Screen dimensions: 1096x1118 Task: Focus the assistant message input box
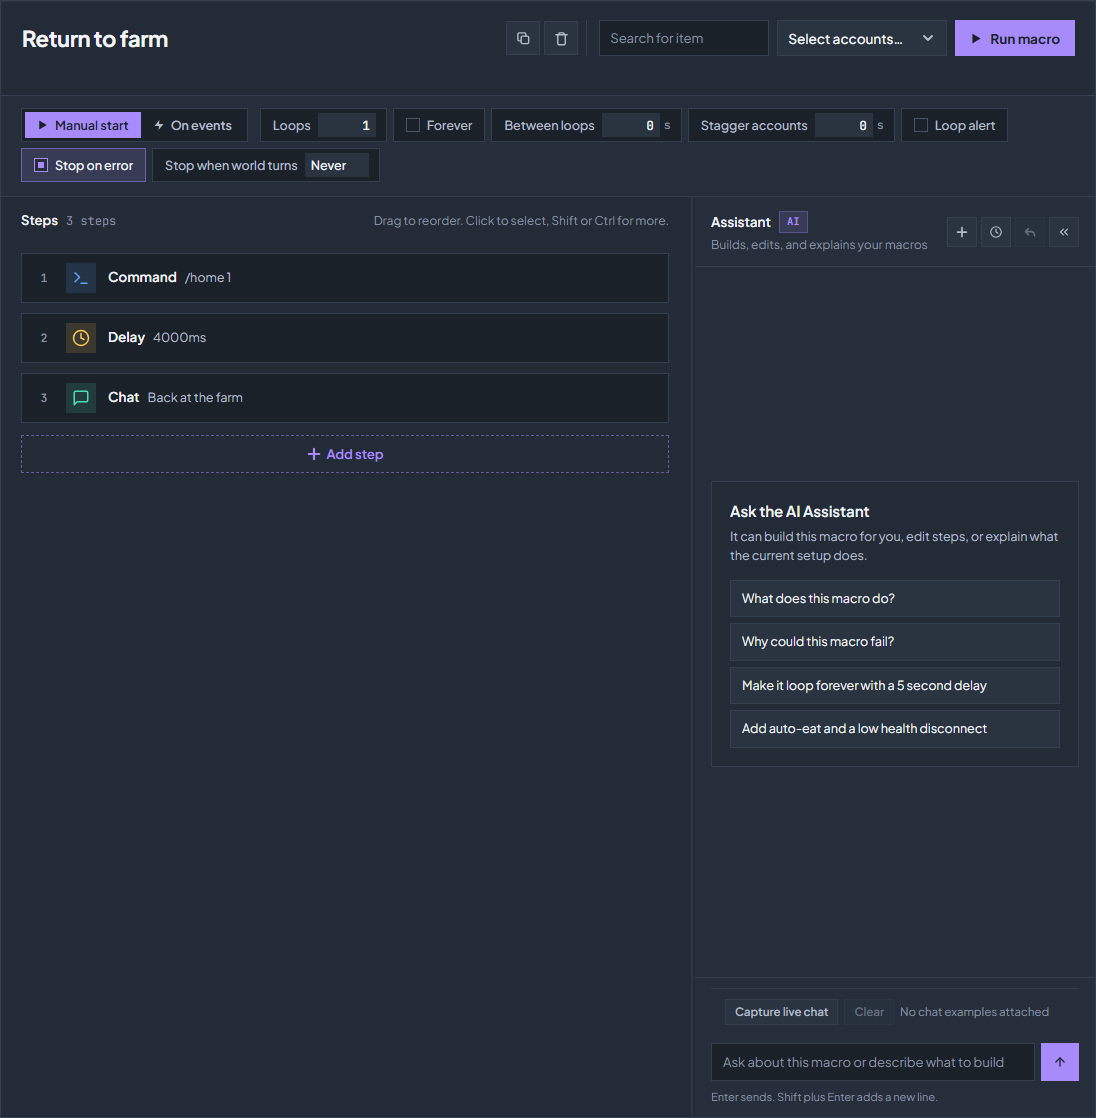[x=873, y=1062]
